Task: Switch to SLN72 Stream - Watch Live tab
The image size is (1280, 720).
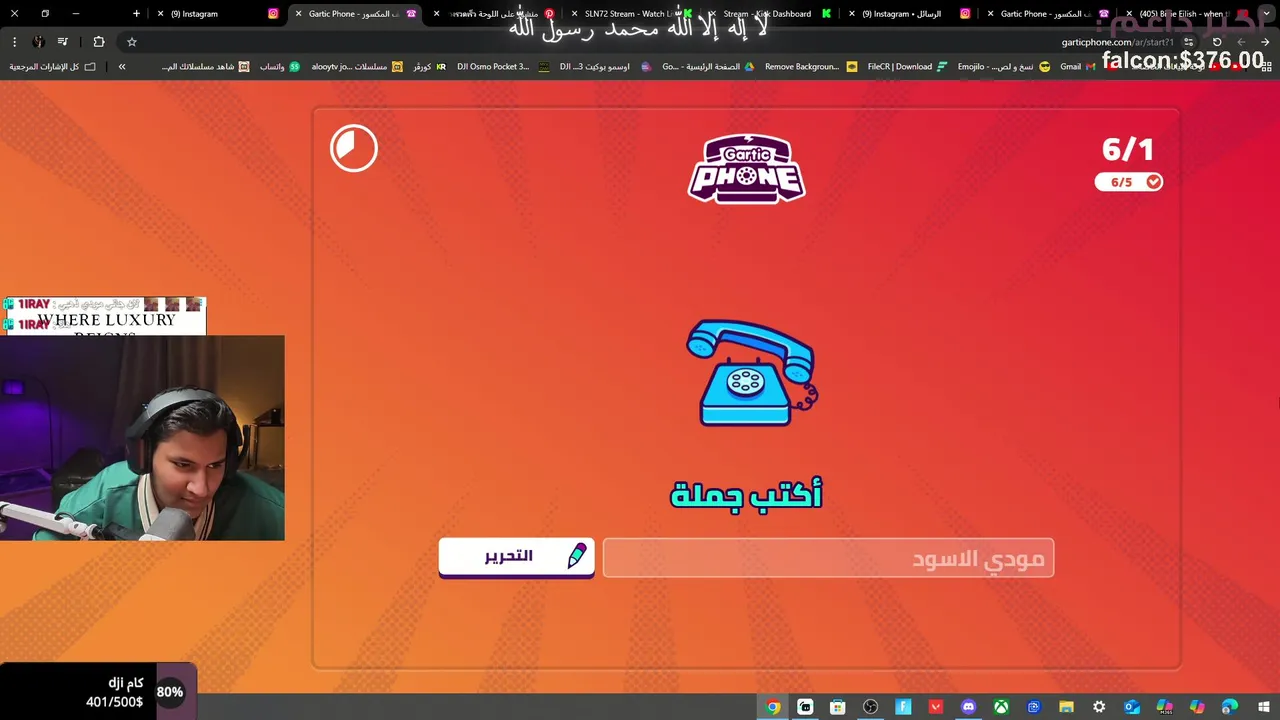Action: click(631, 14)
